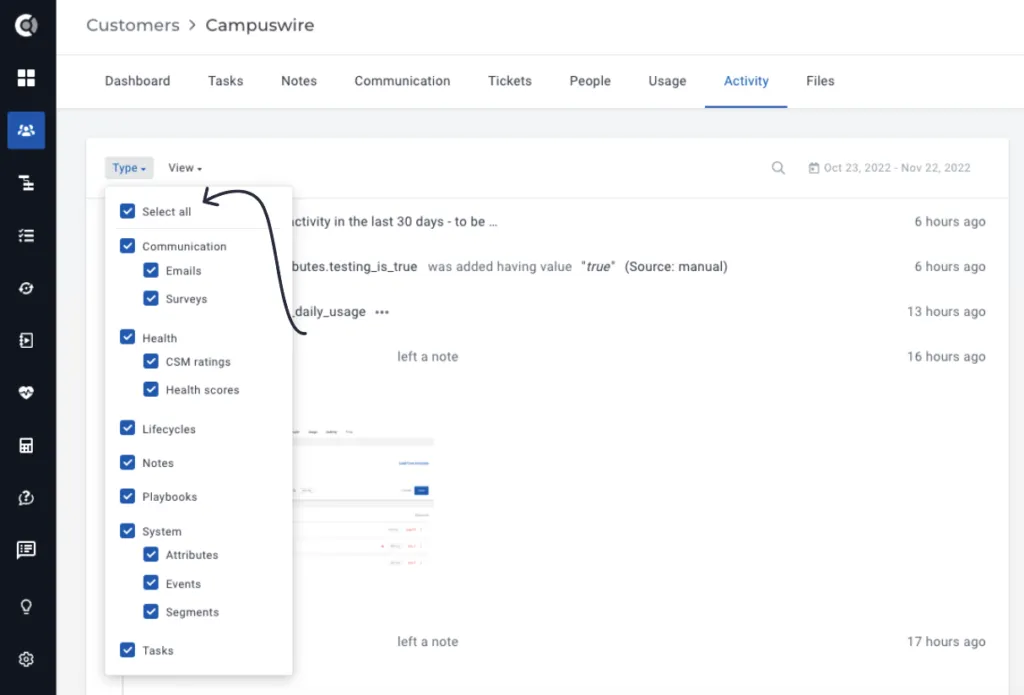Viewport: 1024px width, 695px height.
Task: Toggle the Surveys checkbox
Action: click(151, 299)
